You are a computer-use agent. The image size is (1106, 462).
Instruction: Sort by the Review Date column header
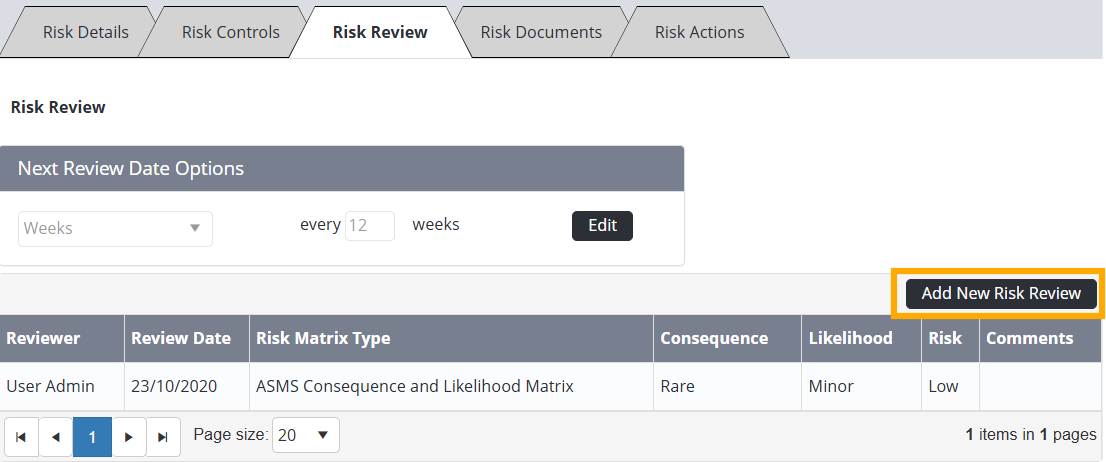point(181,338)
